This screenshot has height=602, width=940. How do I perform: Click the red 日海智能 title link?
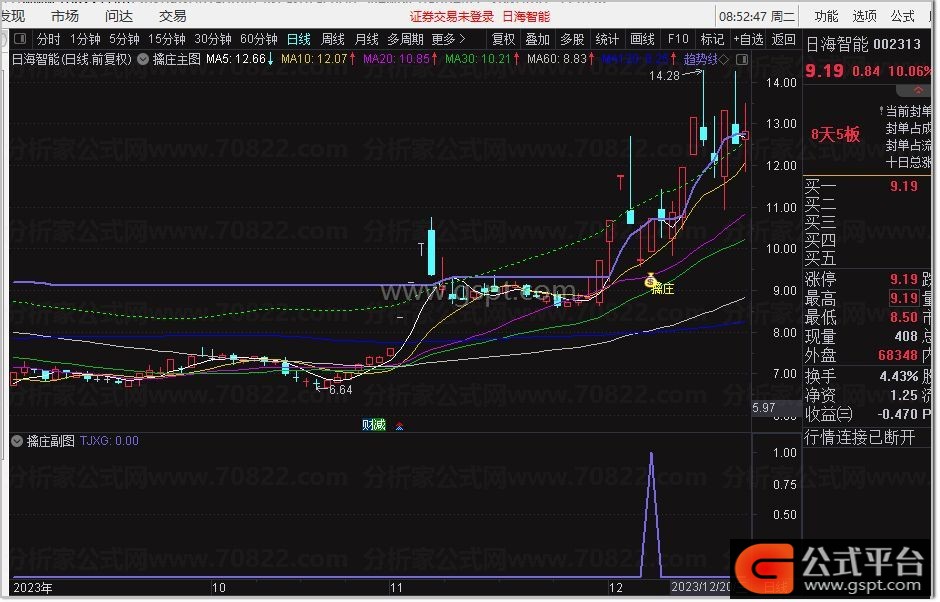[526, 17]
